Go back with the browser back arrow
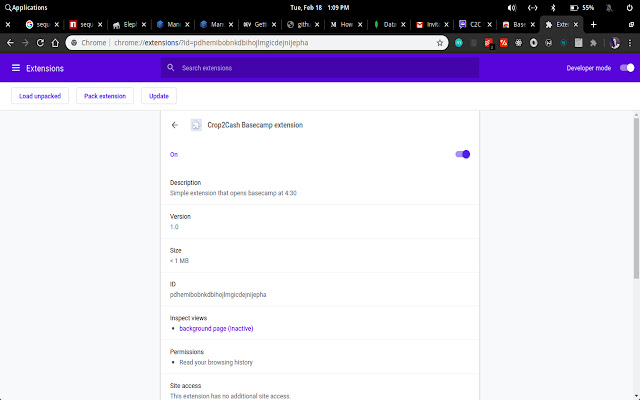640x400 pixels. coord(10,42)
